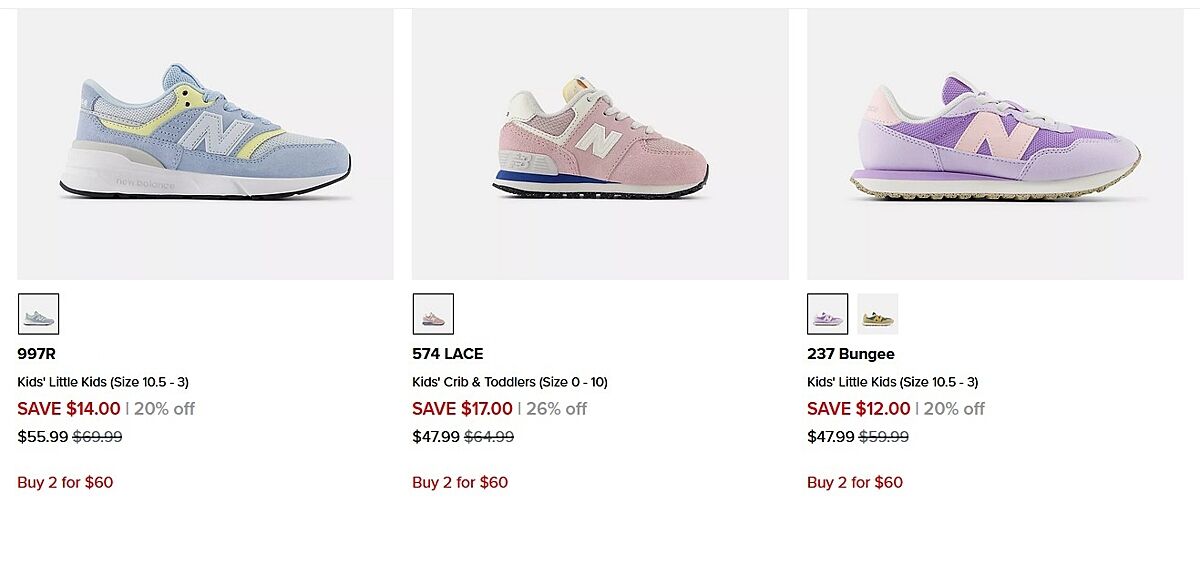Click Kids' Crib & Toddlers size text
Viewport: 1200px width, 566px height.
coord(509,382)
